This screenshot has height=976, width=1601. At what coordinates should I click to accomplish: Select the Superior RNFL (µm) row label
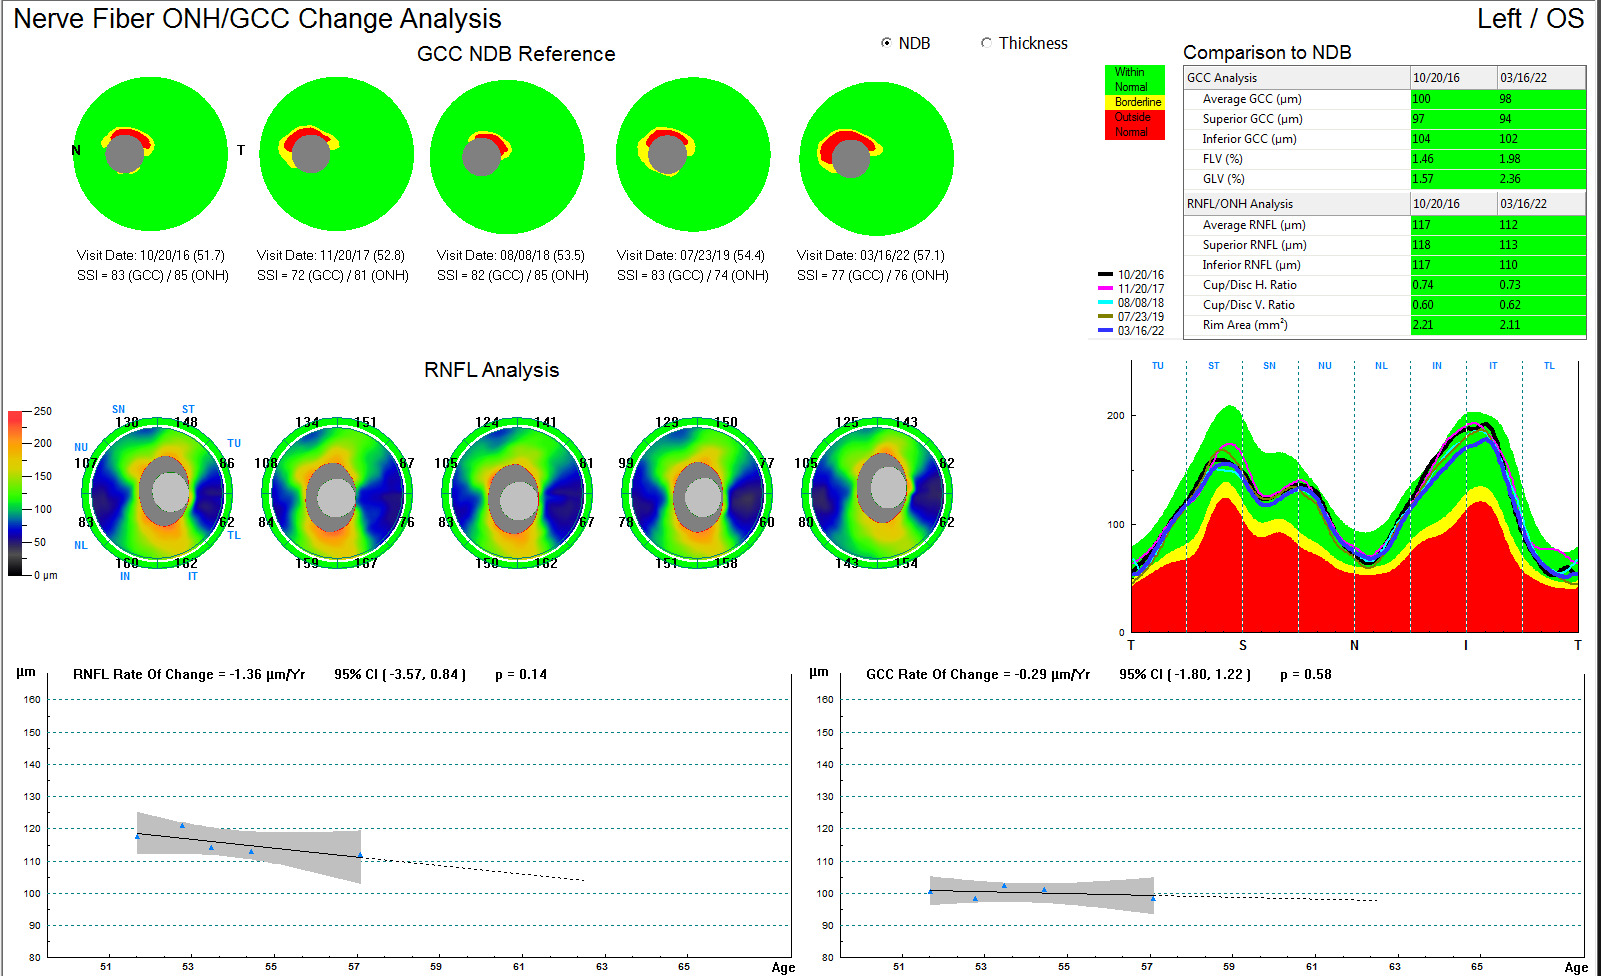[1254, 245]
